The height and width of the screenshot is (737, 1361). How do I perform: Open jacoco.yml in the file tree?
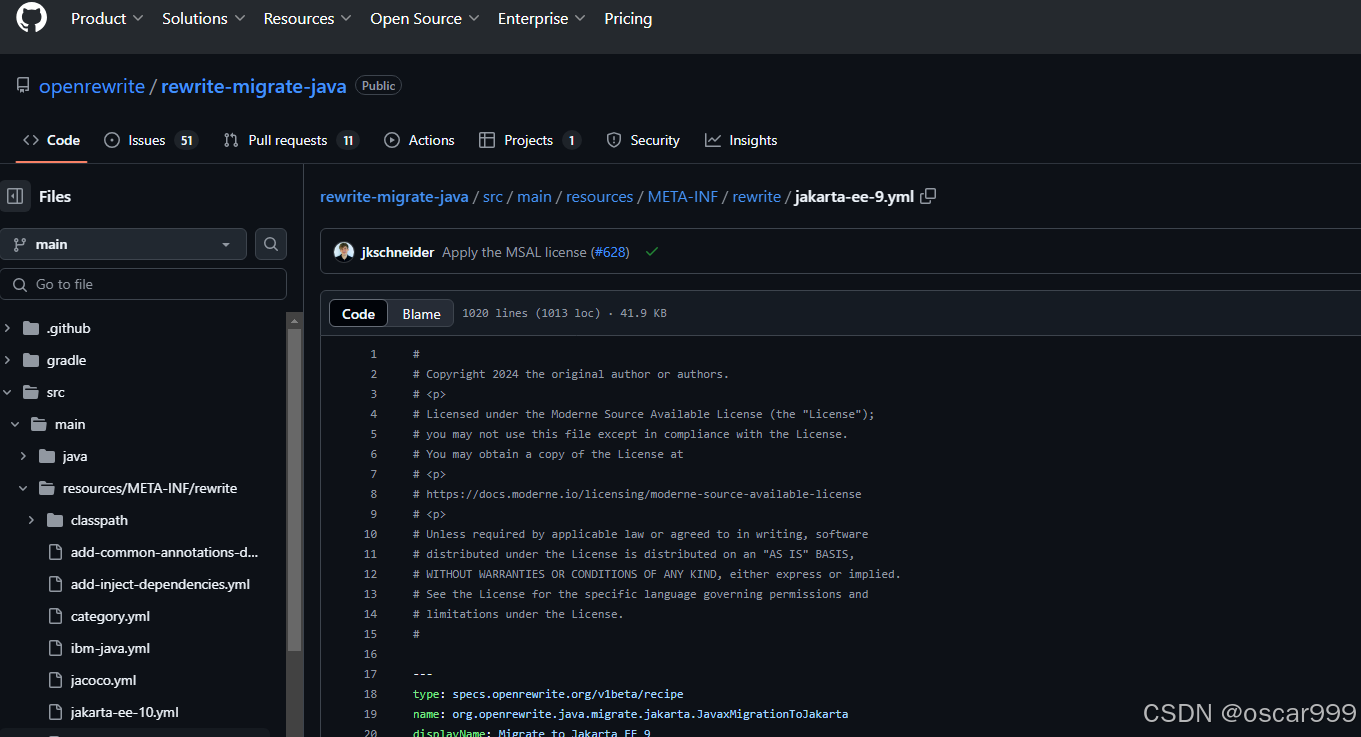pos(103,680)
